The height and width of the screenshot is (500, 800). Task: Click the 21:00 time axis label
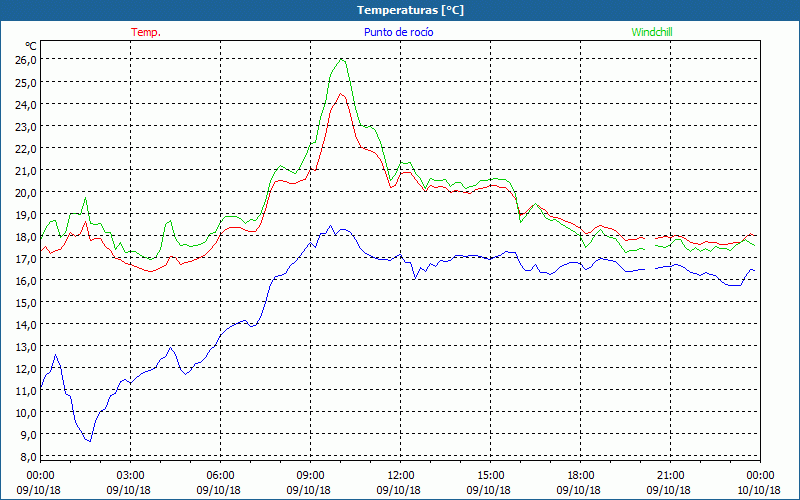point(670,476)
